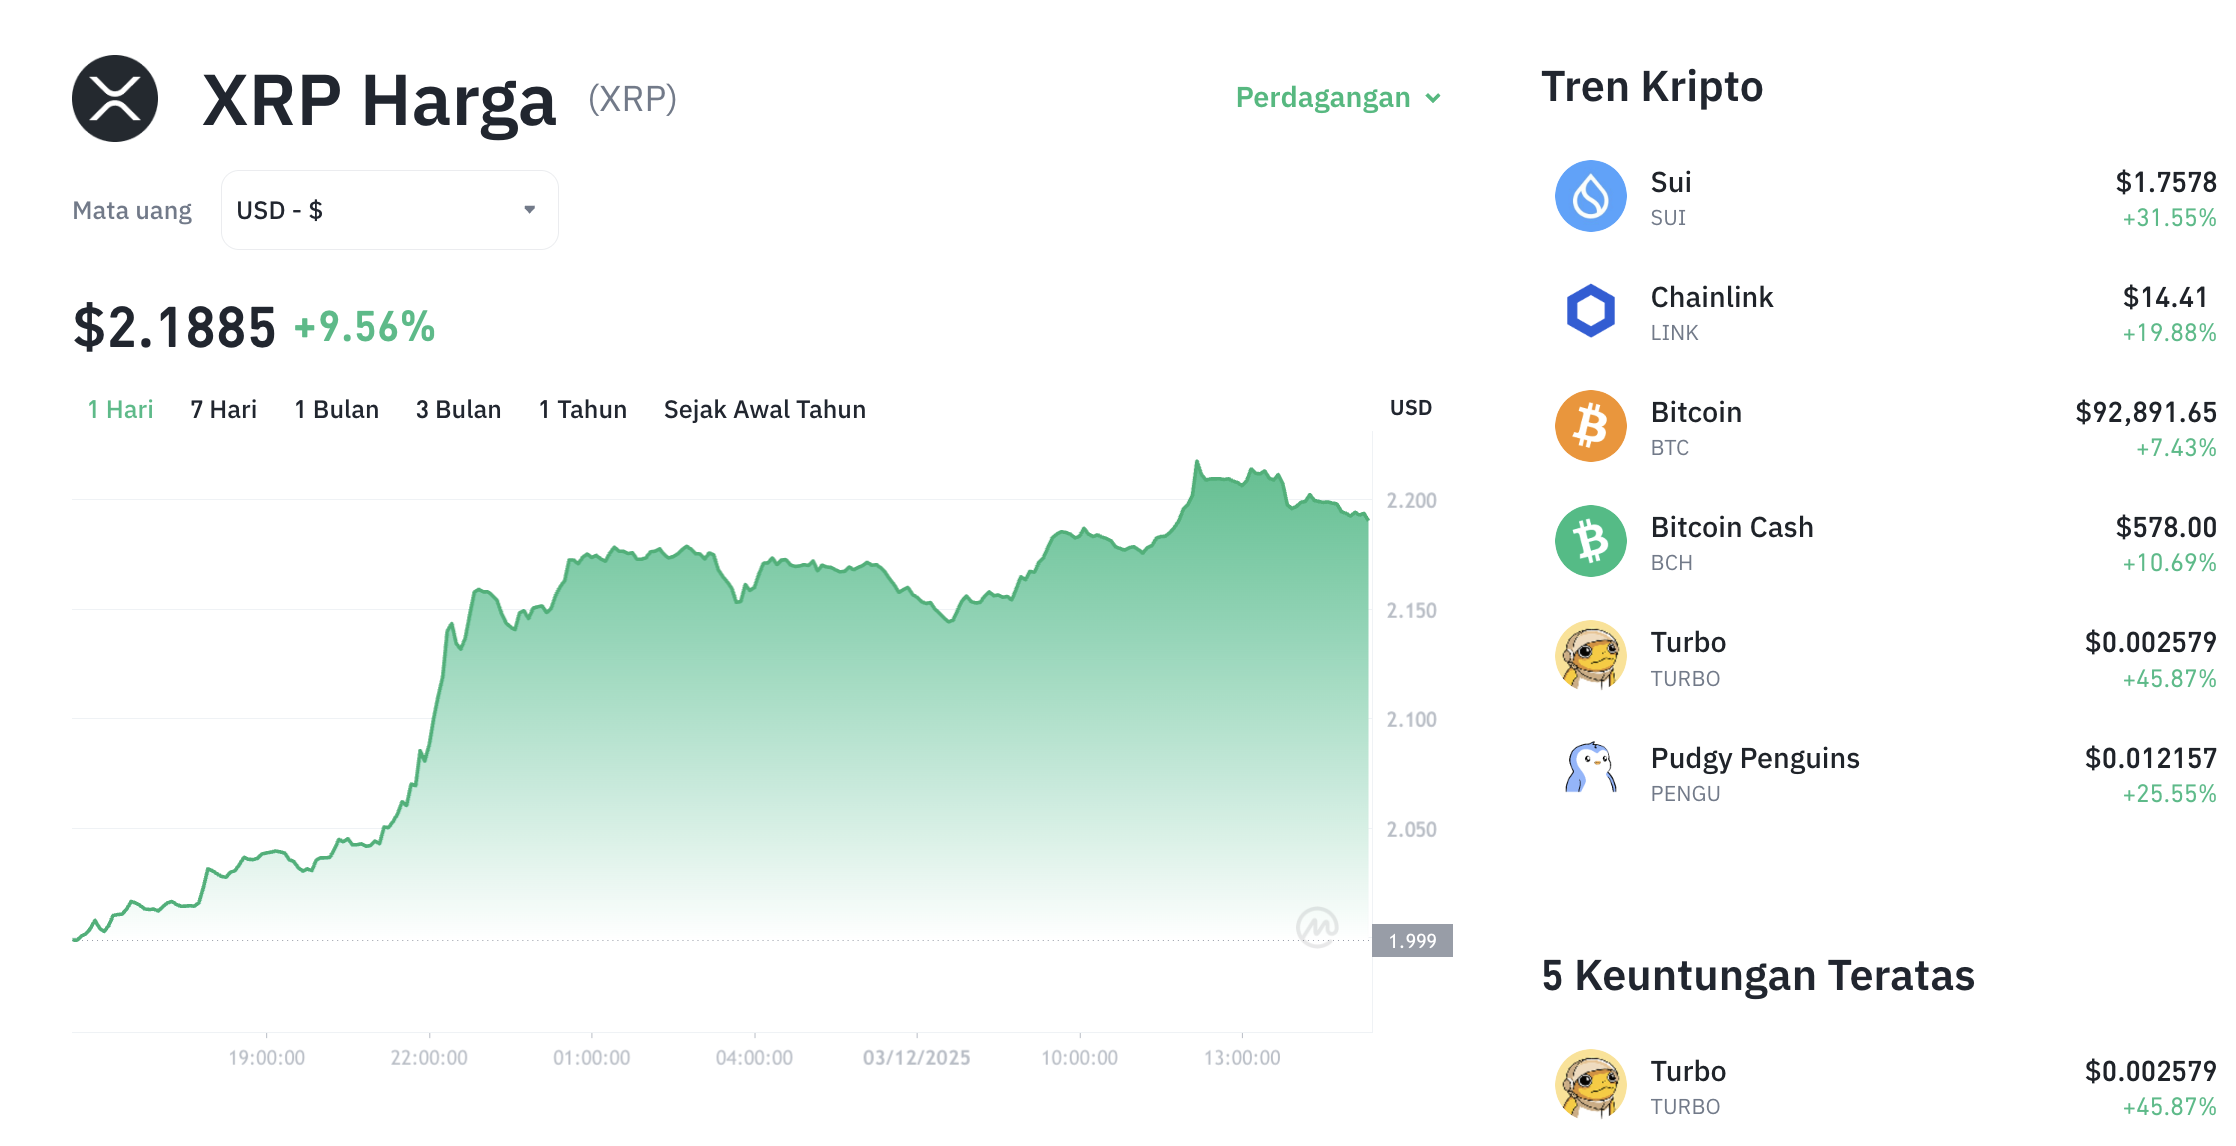Switch to the 7 Hari tab
The width and height of the screenshot is (2236, 1146).
coord(222,409)
